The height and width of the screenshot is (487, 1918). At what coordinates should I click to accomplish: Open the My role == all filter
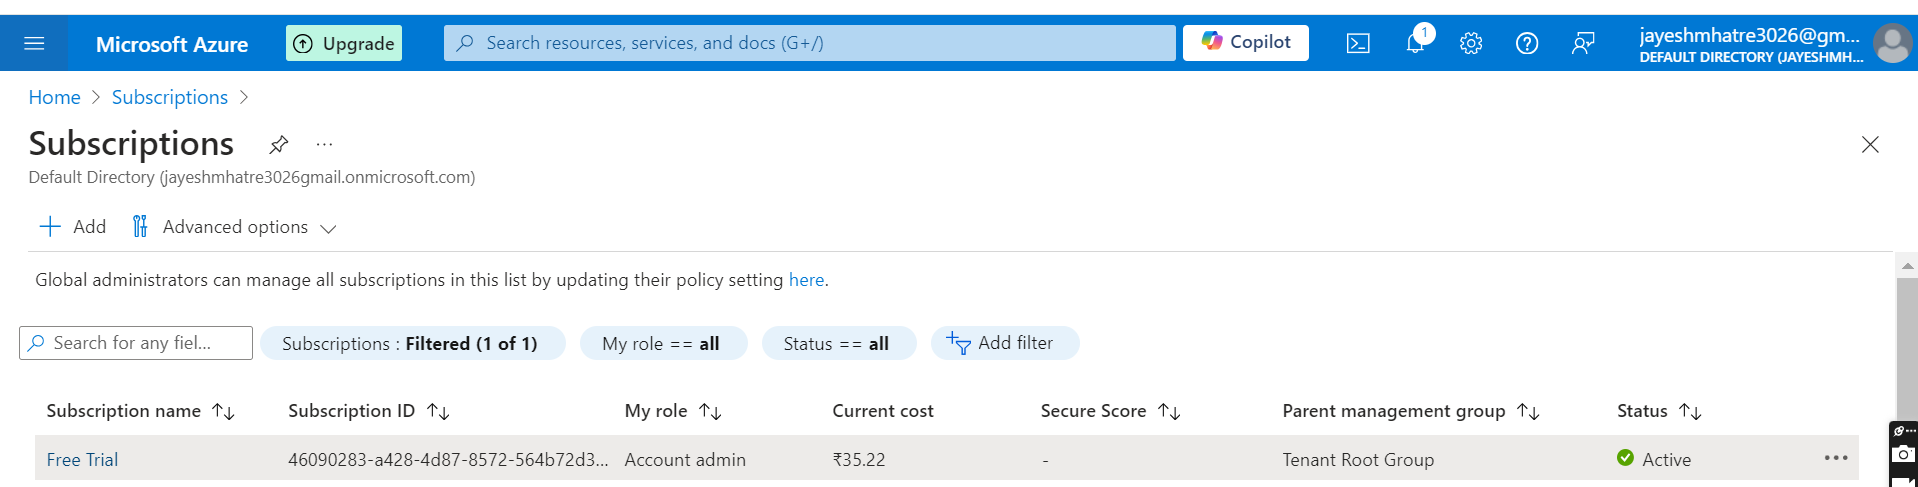pyautogui.click(x=663, y=343)
